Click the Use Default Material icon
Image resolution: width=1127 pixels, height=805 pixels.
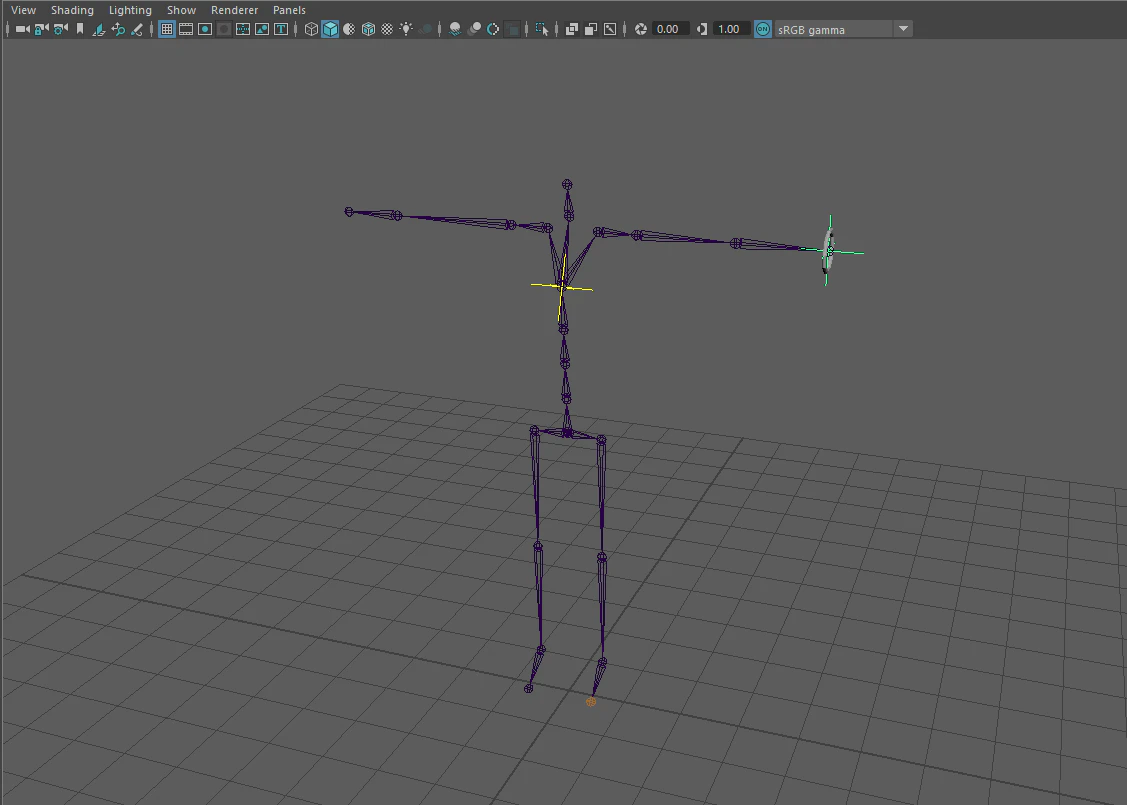tap(349, 29)
